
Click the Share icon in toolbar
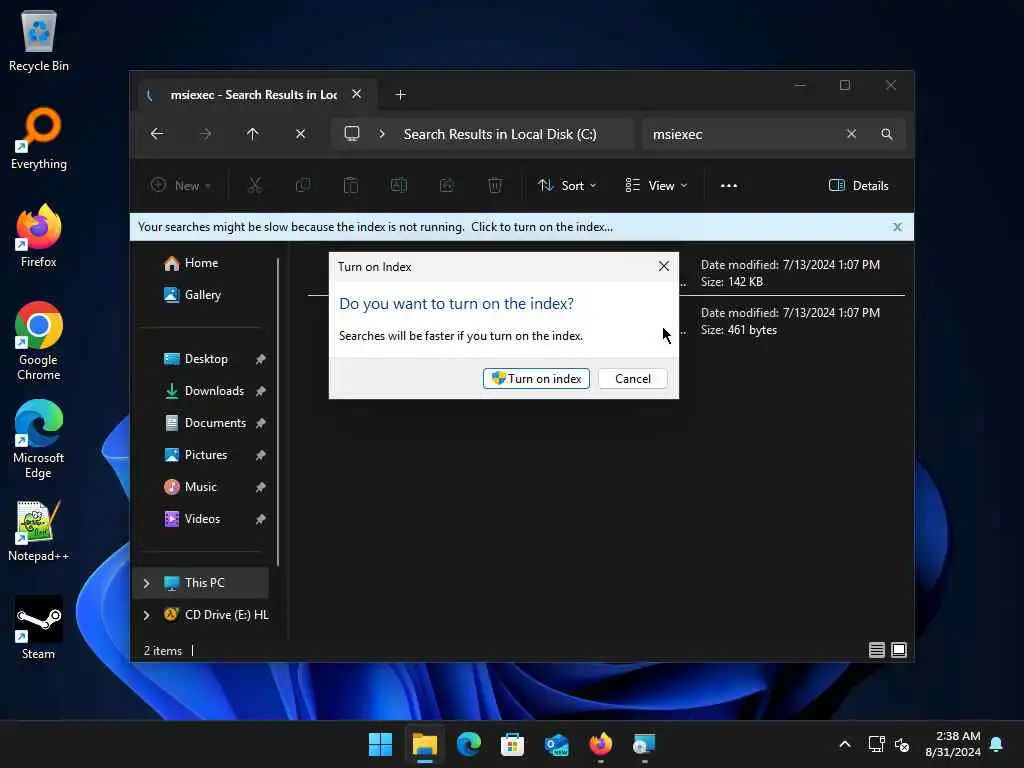pos(447,185)
